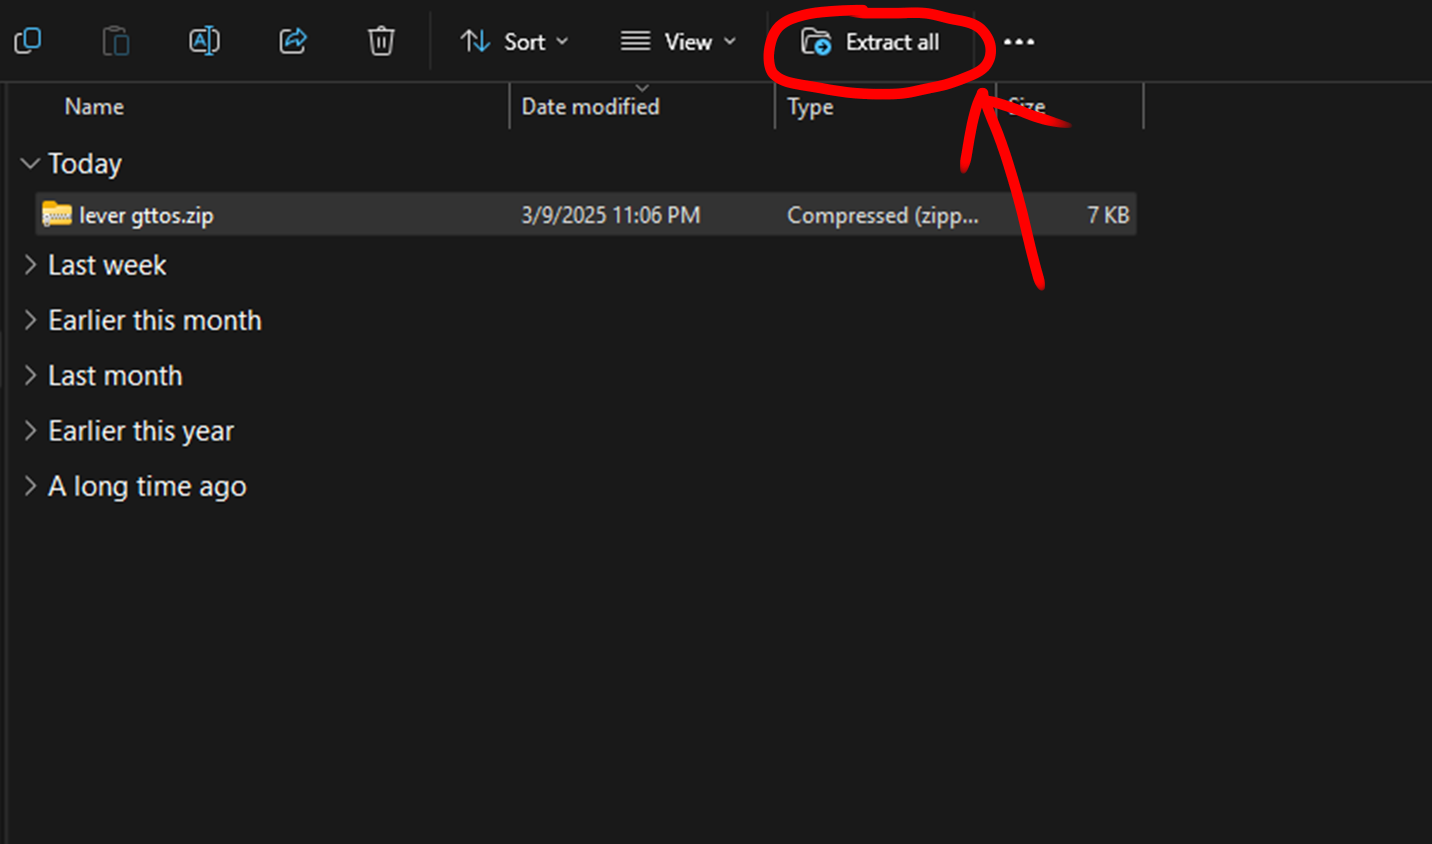This screenshot has width=1432, height=844.
Task: Click the date 3/9/2025 11:06 PM cell
Action: (610, 215)
